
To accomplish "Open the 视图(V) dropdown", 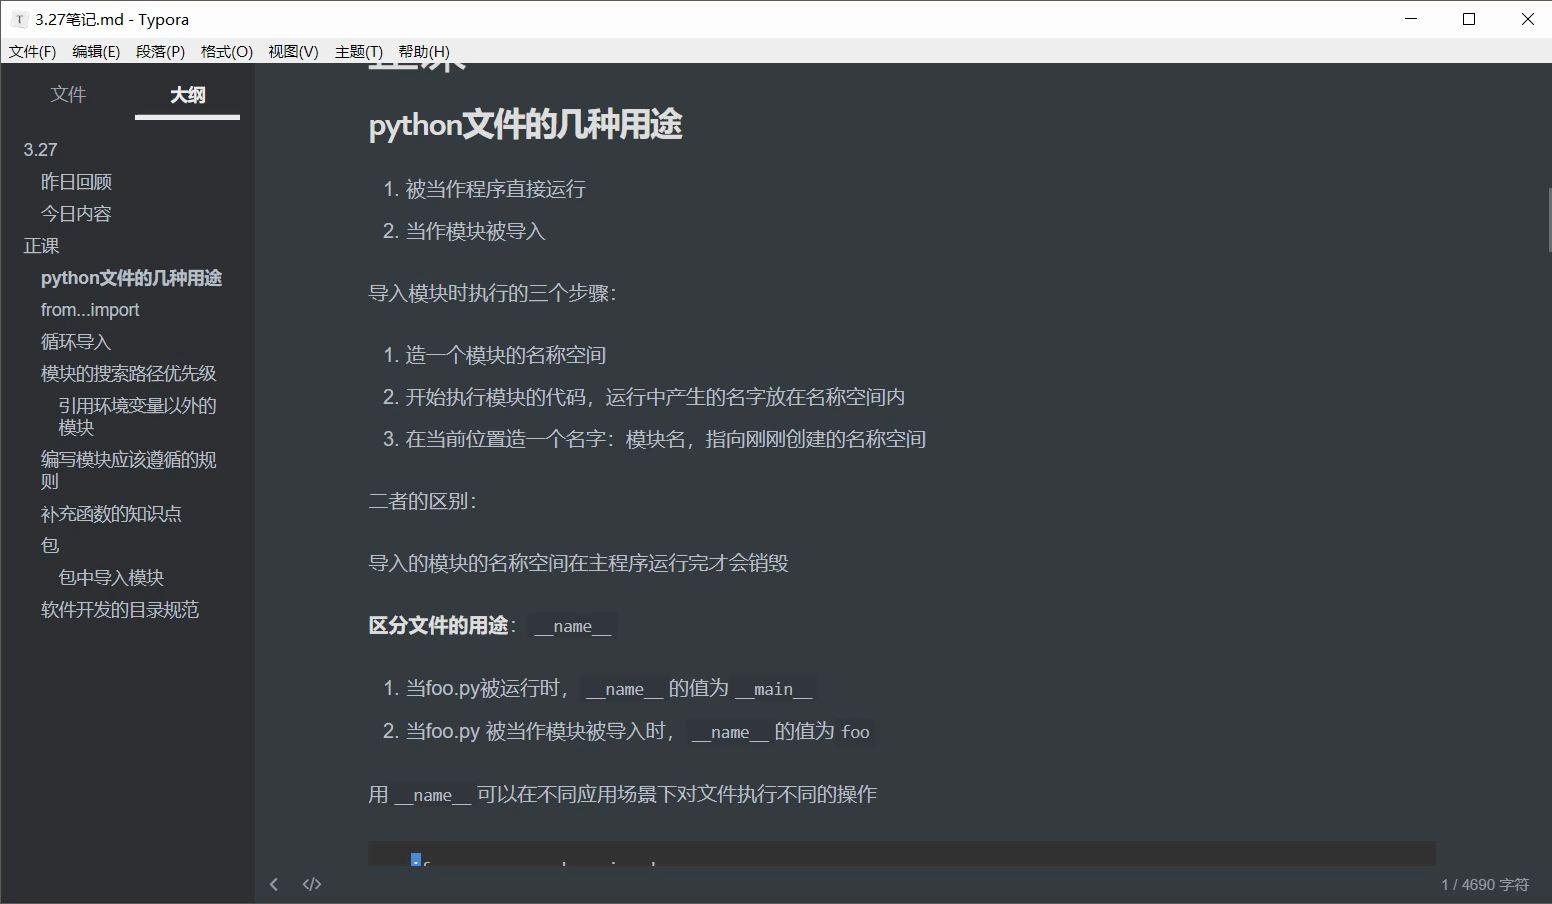I will (293, 51).
